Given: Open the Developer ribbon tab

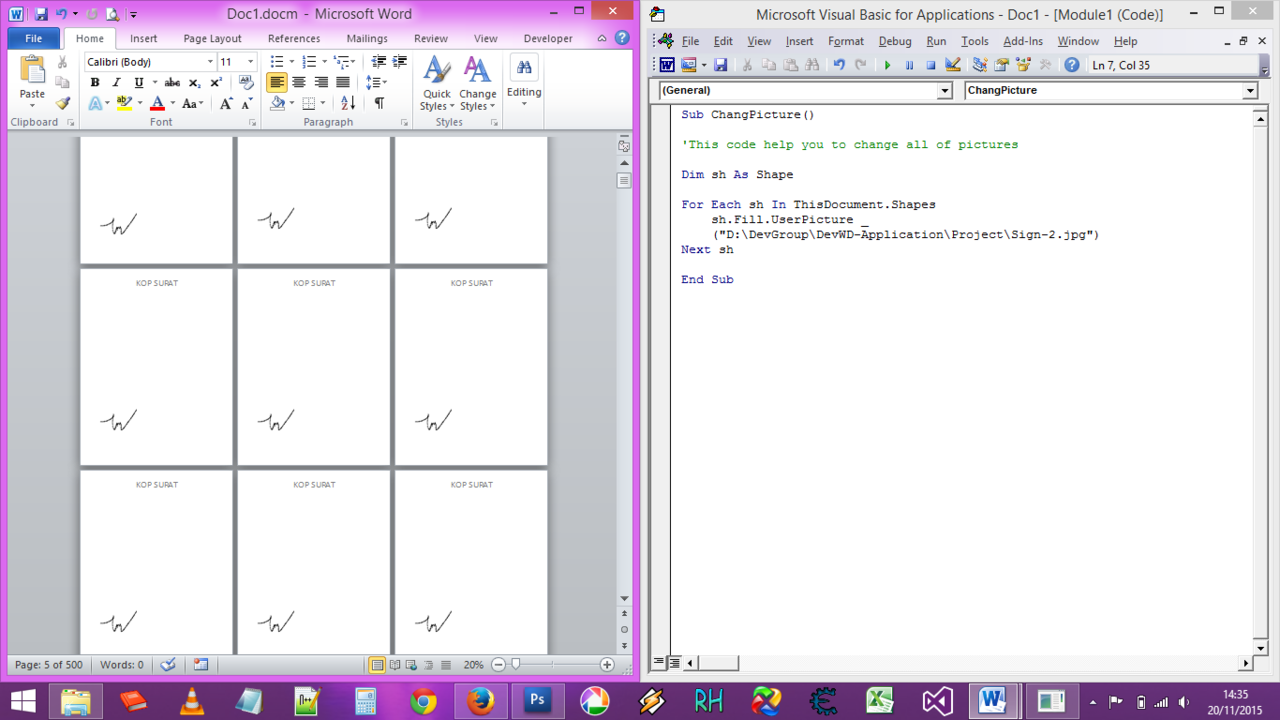Looking at the screenshot, I should (x=548, y=39).
